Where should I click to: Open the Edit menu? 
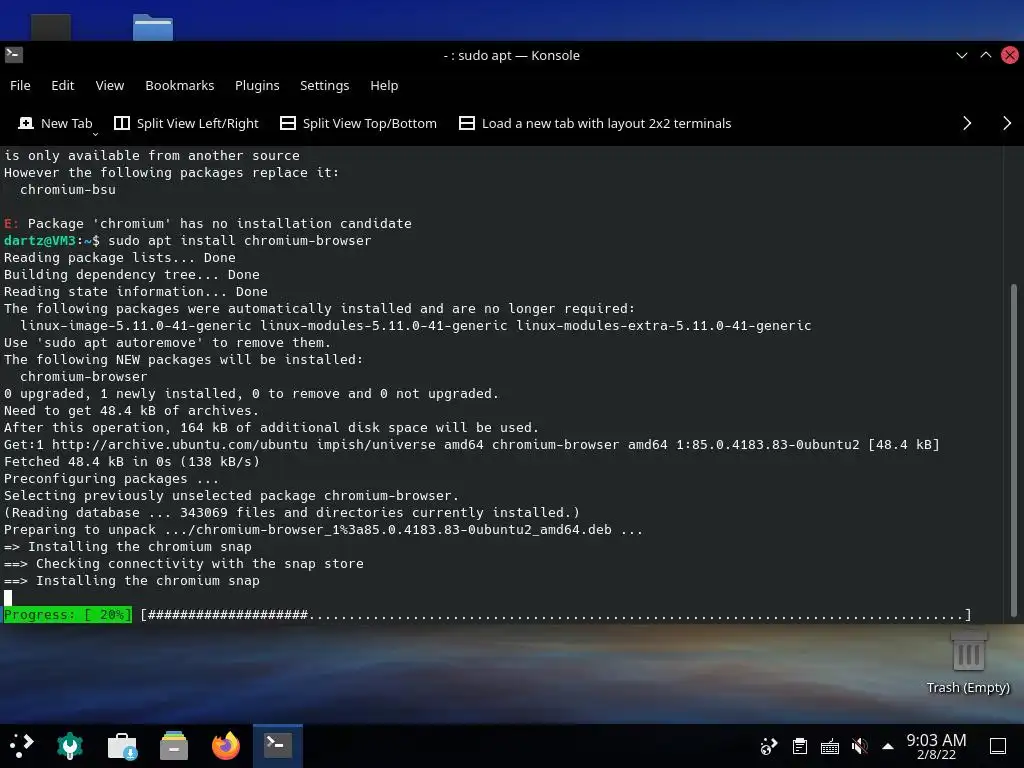pyautogui.click(x=63, y=86)
